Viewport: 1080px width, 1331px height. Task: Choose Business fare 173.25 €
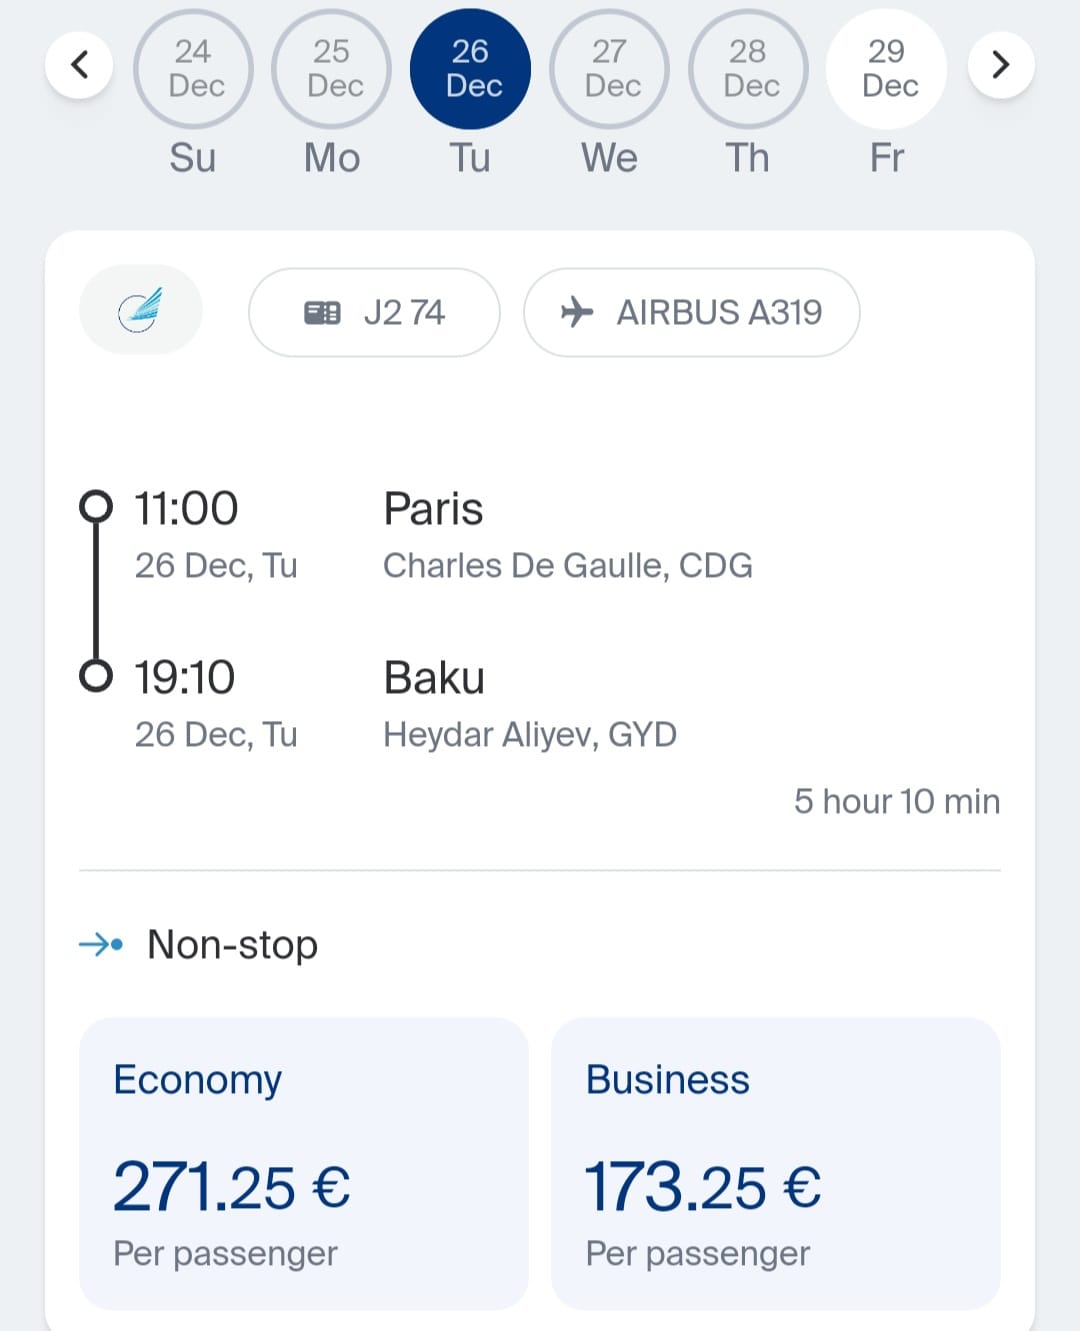[775, 1163]
